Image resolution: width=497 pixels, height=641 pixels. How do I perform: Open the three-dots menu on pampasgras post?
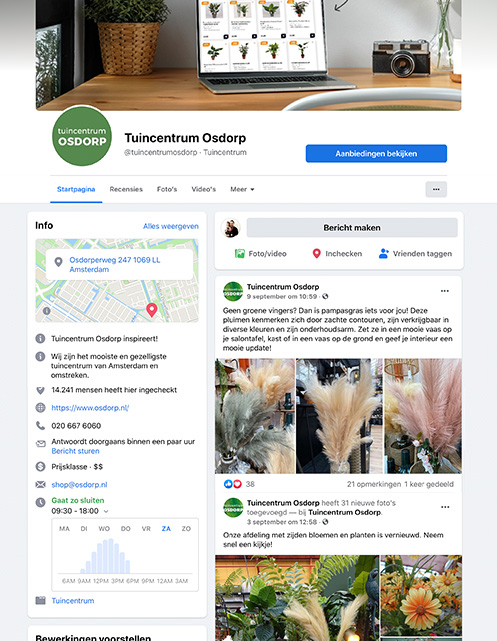point(445,291)
